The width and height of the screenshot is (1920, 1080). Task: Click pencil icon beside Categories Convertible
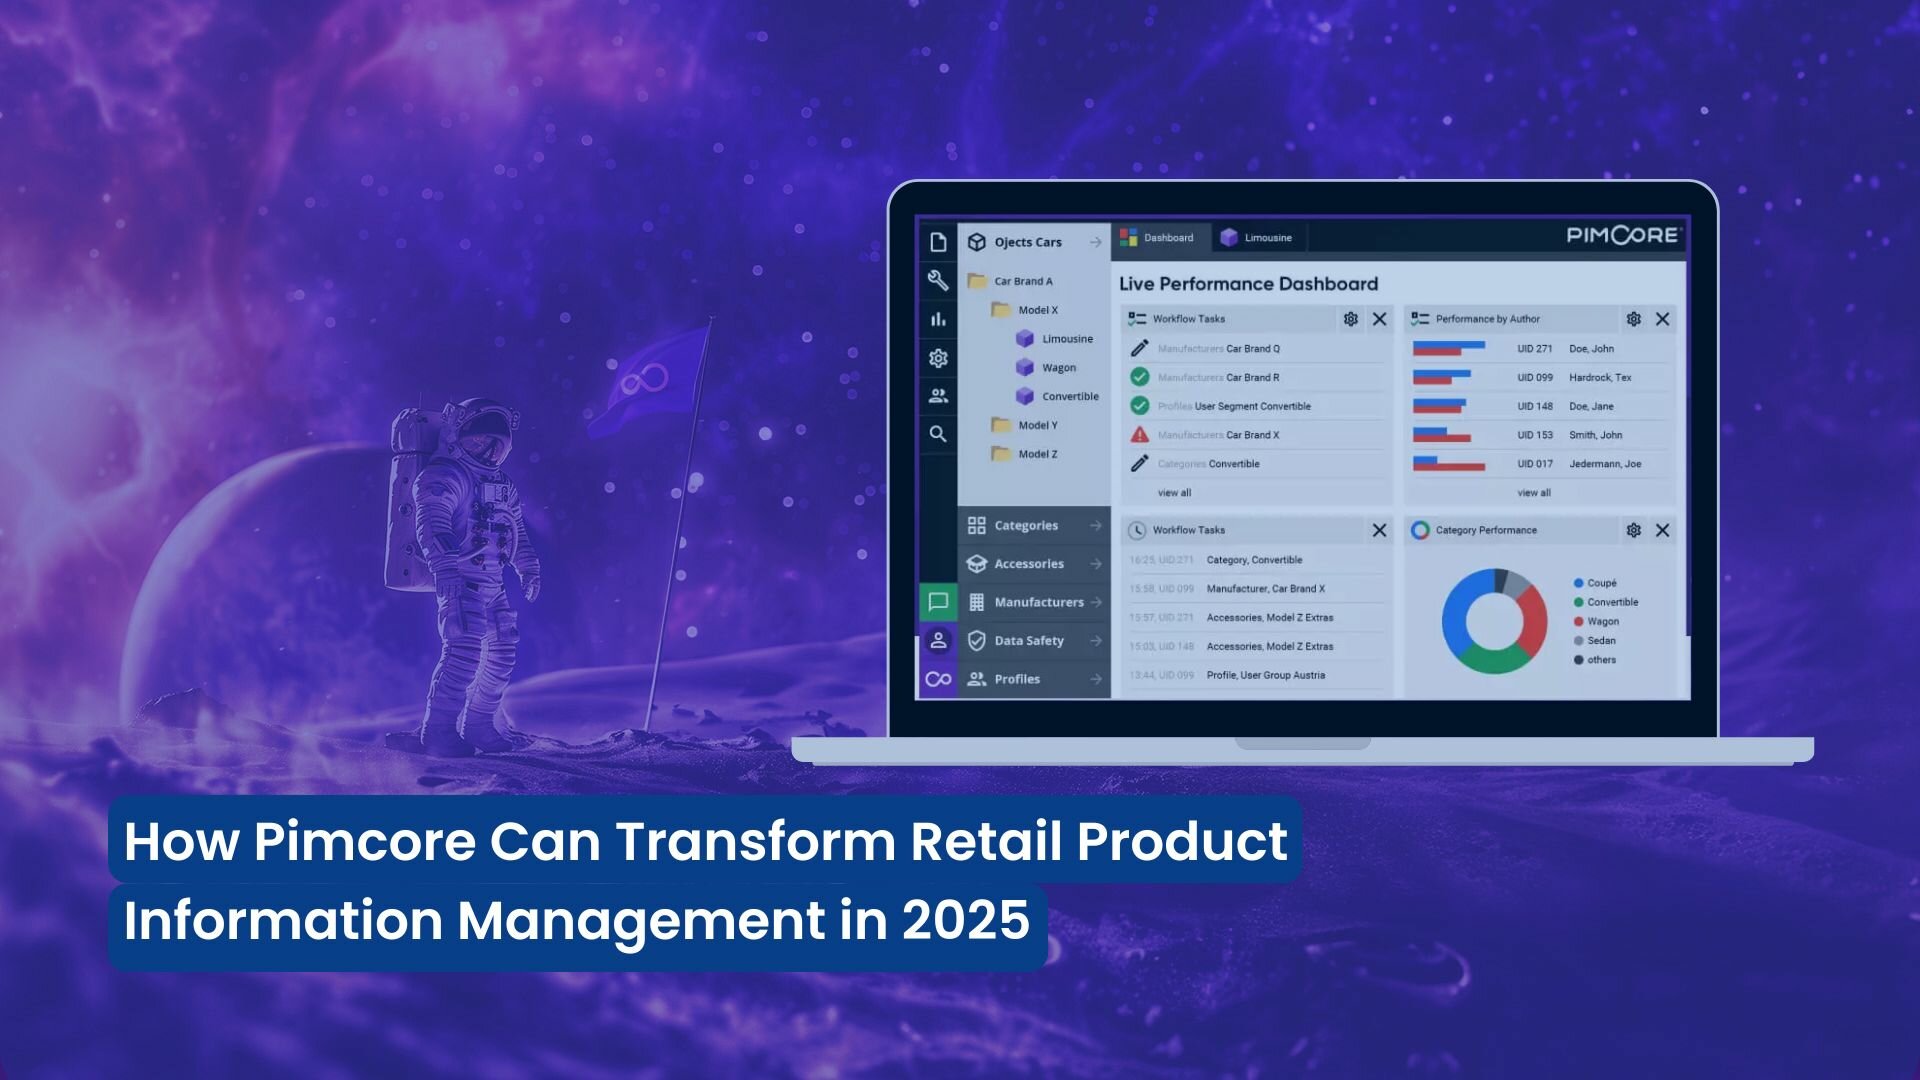(x=1139, y=464)
